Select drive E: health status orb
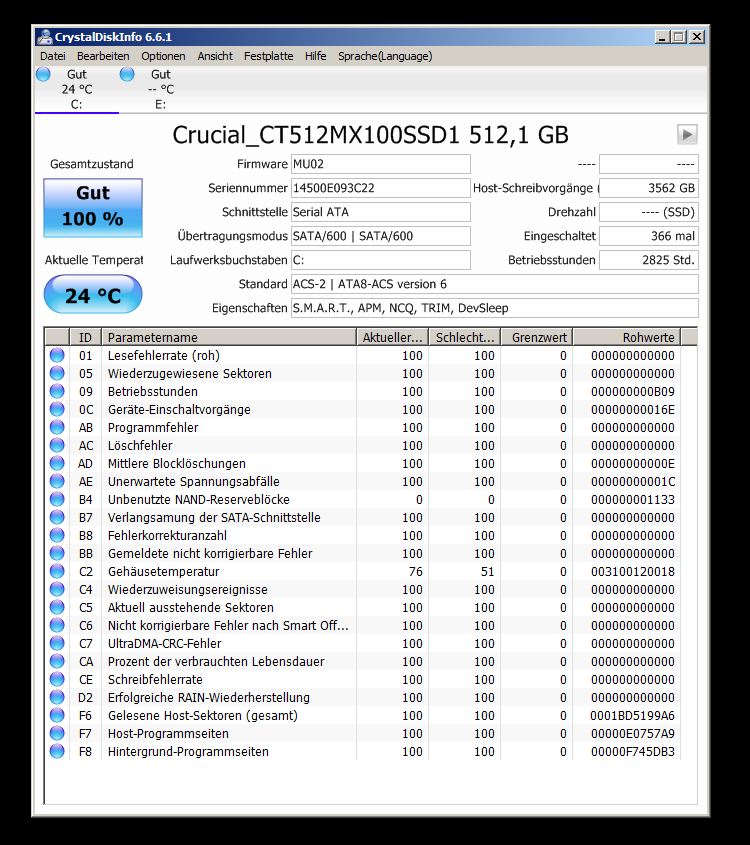This screenshot has height=845, width=750. [127, 74]
